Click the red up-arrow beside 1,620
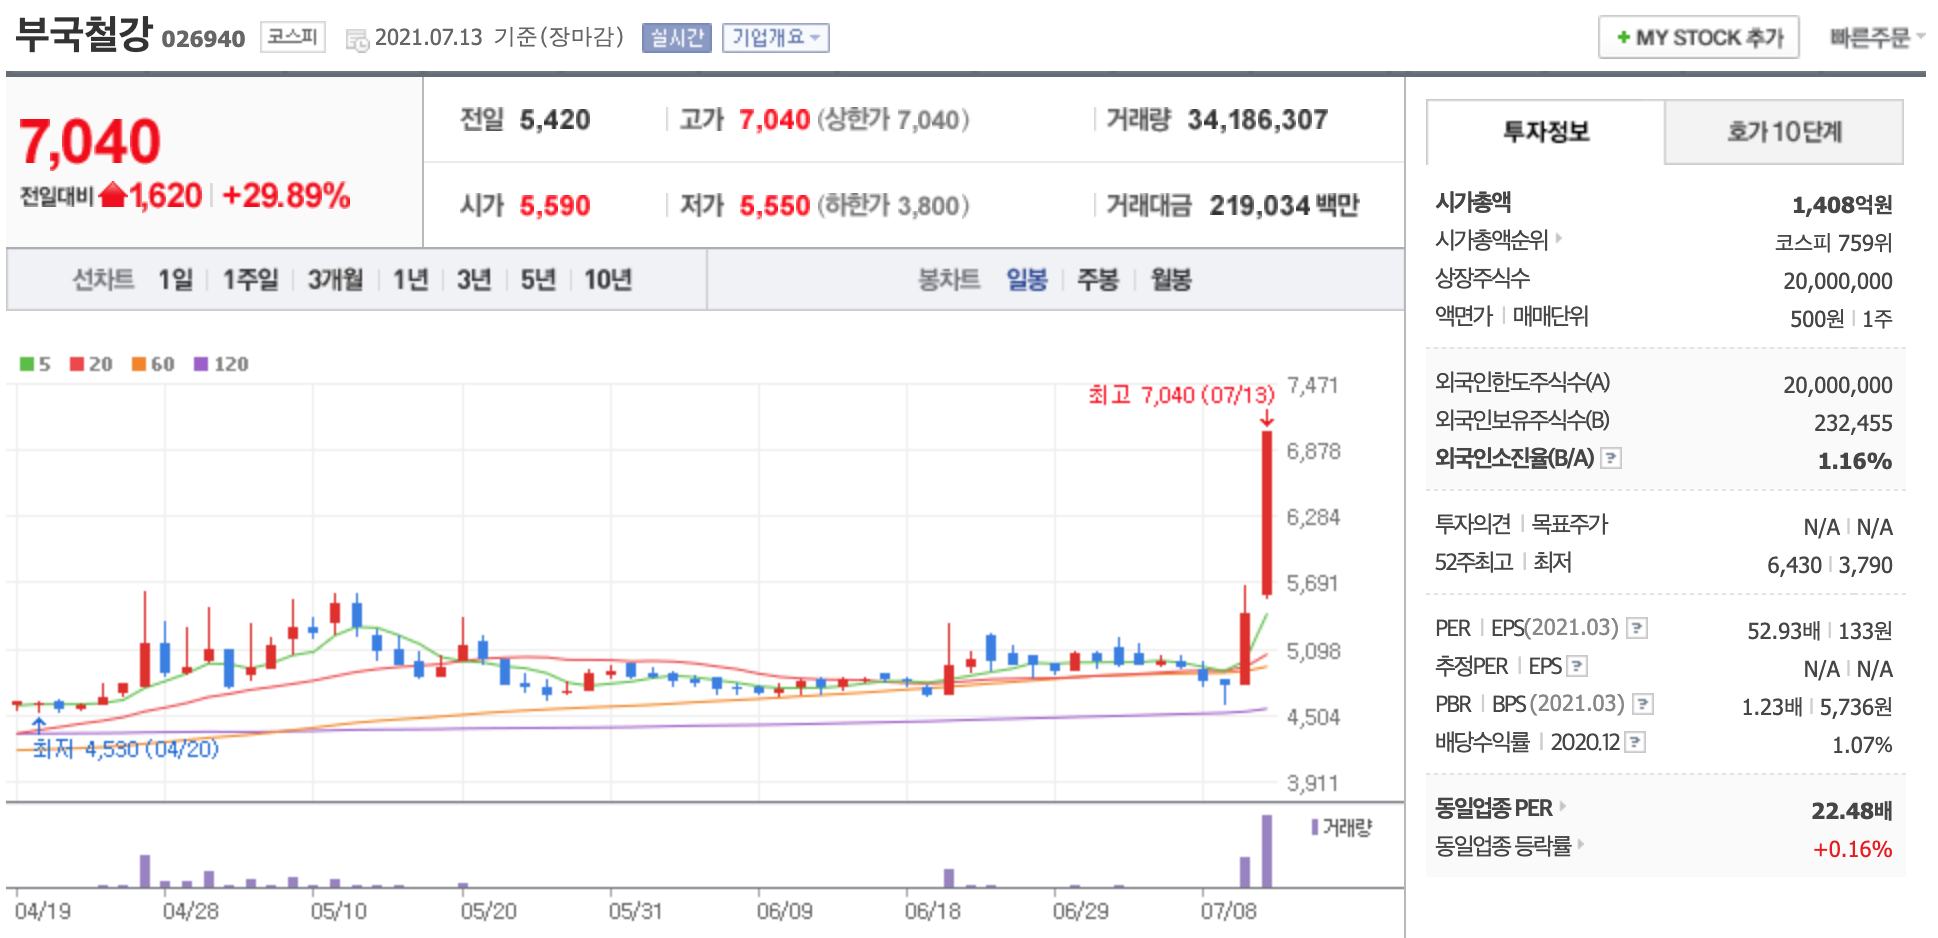The height and width of the screenshot is (938, 1938). pos(113,194)
